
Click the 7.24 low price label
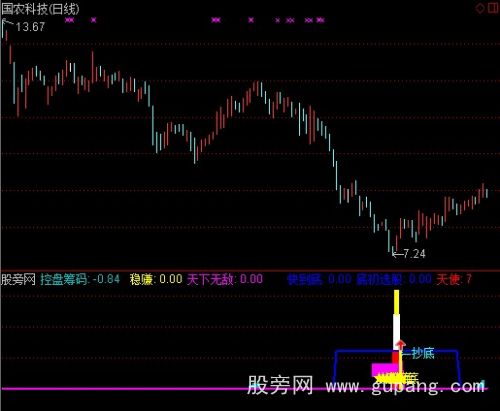pos(414,254)
